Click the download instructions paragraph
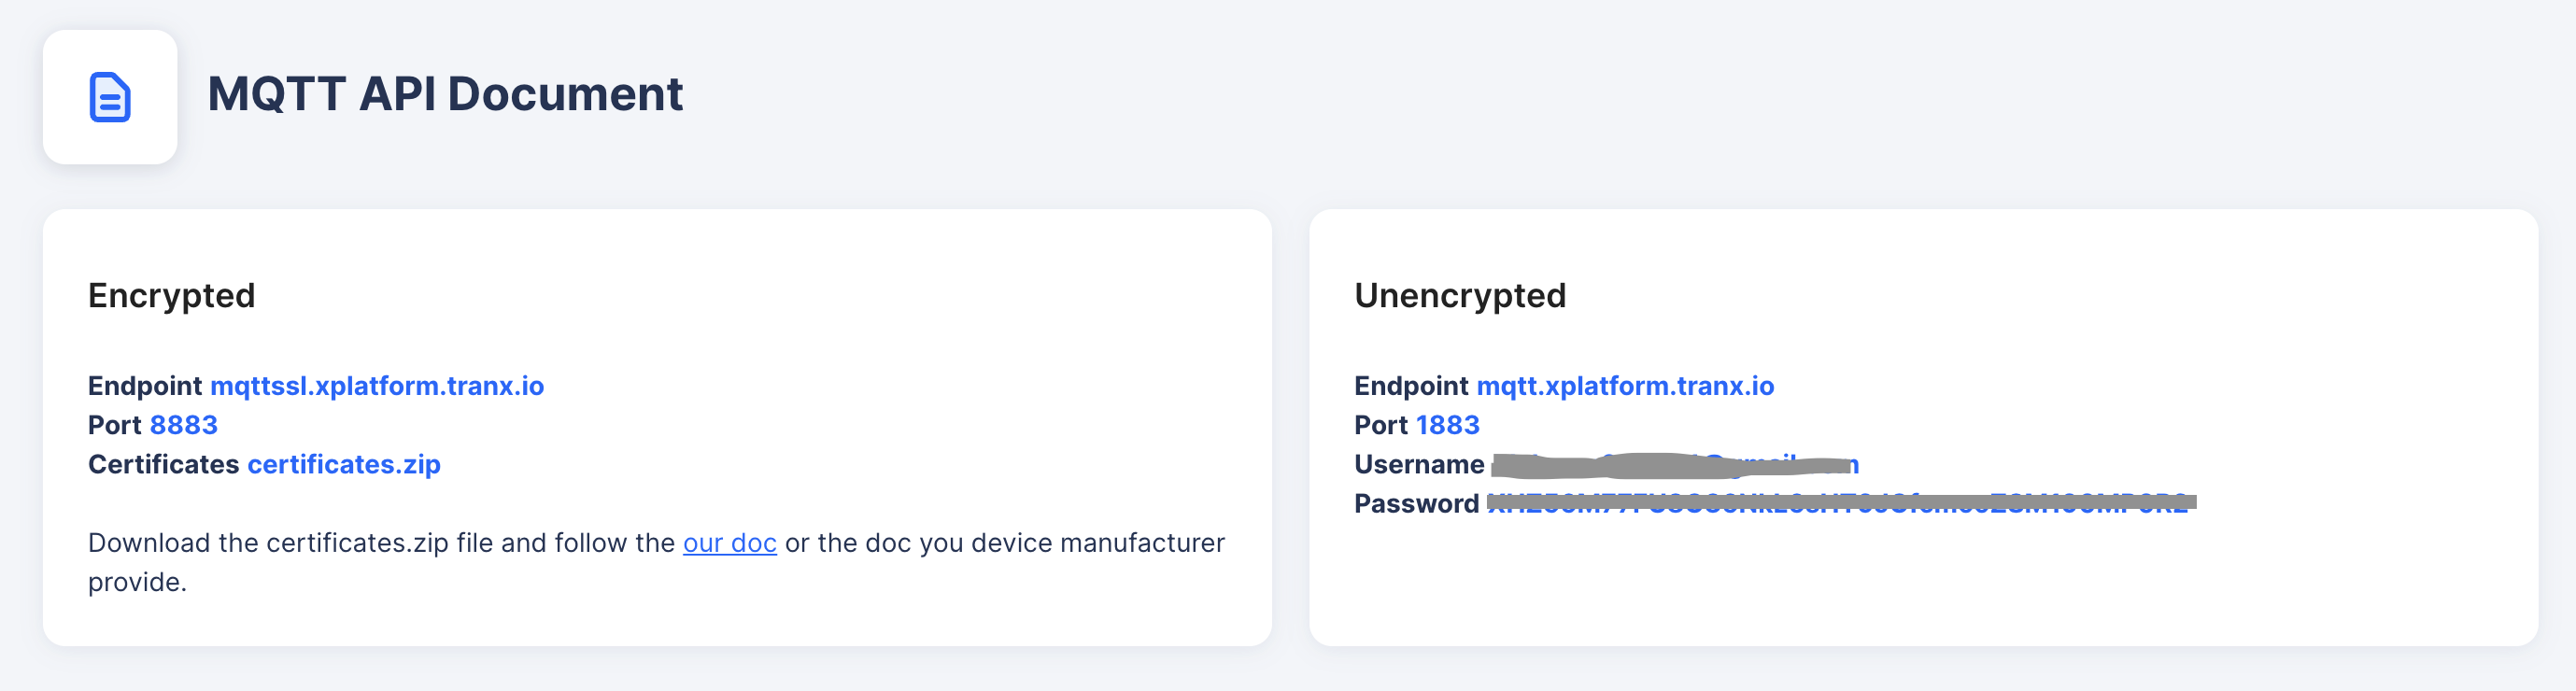This screenshot has width=2576, height=691. (x=656, y=562)
